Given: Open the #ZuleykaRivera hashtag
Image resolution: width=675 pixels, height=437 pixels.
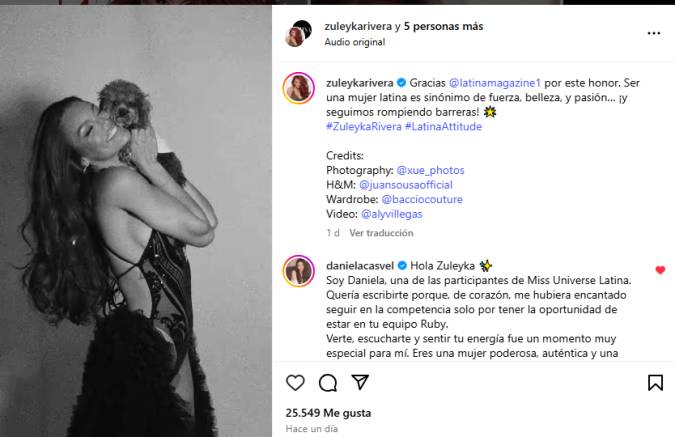Looking at the screenshot, I should (x=364, y=127).
